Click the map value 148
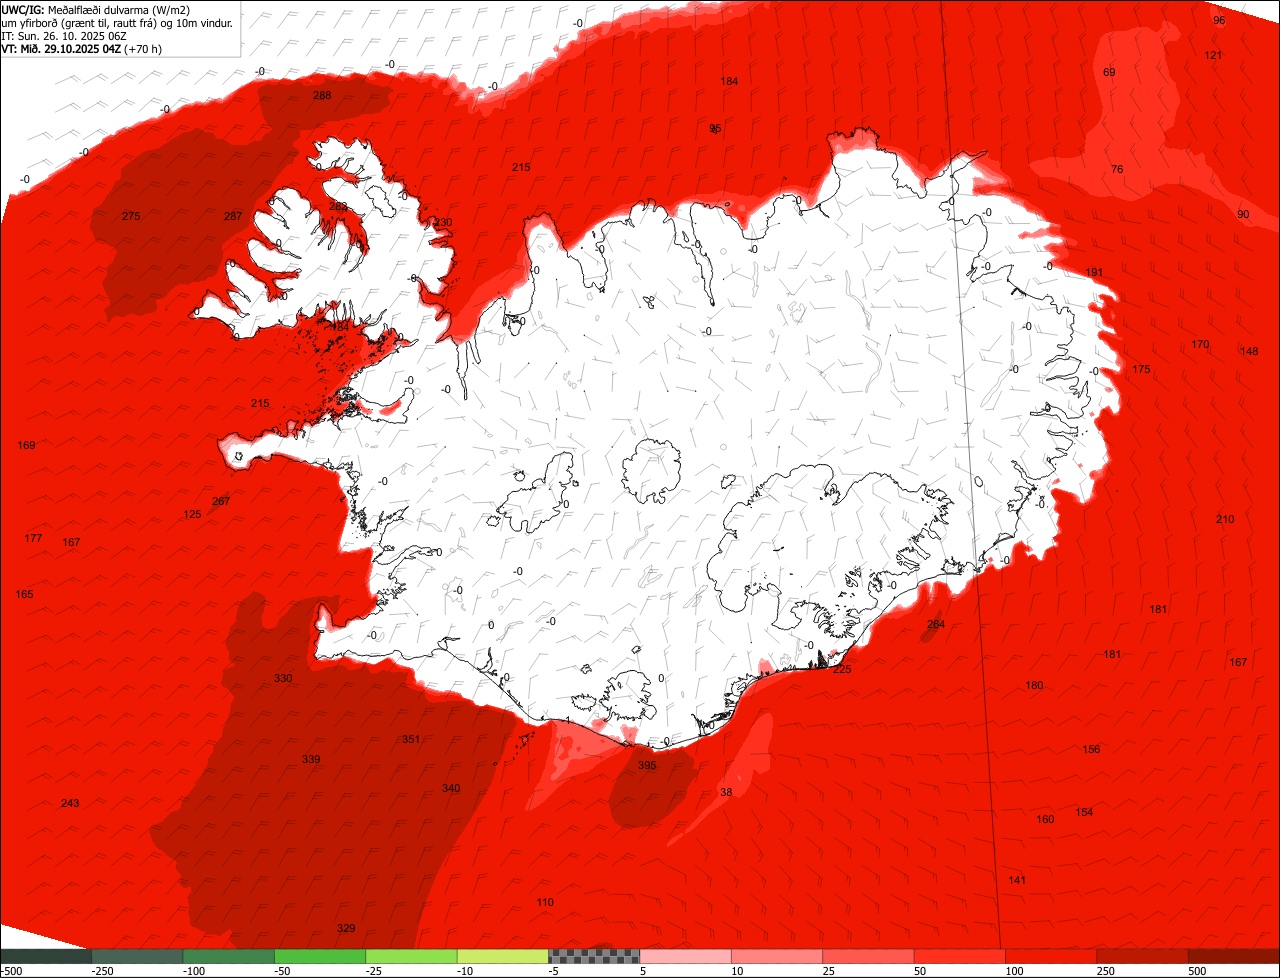Screen dimensions: 1280x978 1249,352
